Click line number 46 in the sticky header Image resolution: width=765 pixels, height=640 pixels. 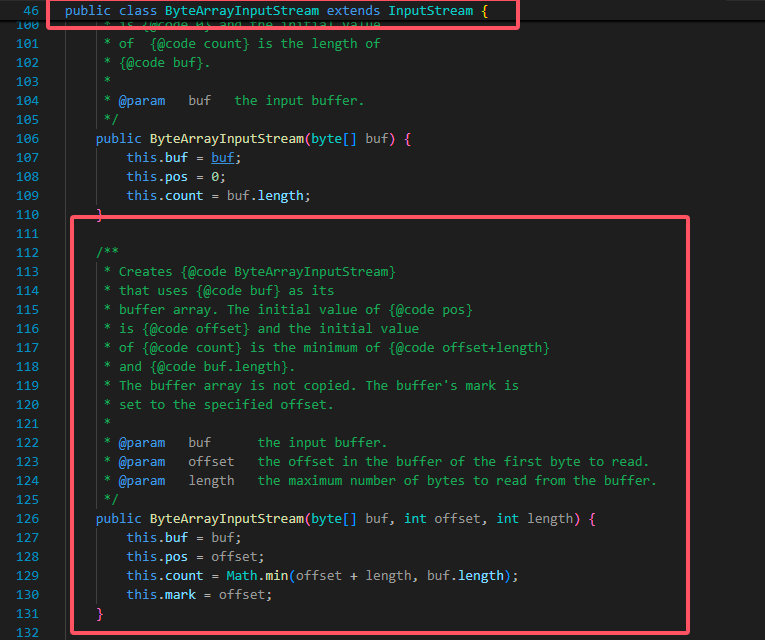29,11
